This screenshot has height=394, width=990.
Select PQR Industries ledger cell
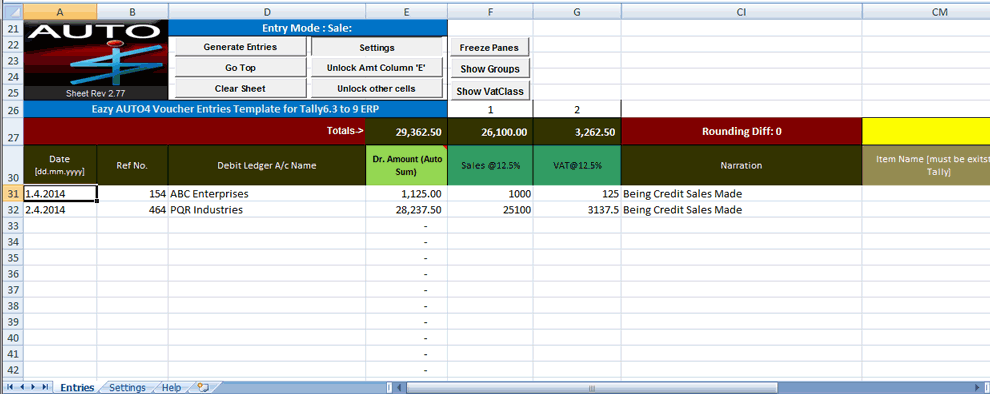pyautogui.click(x=266, y=210)
